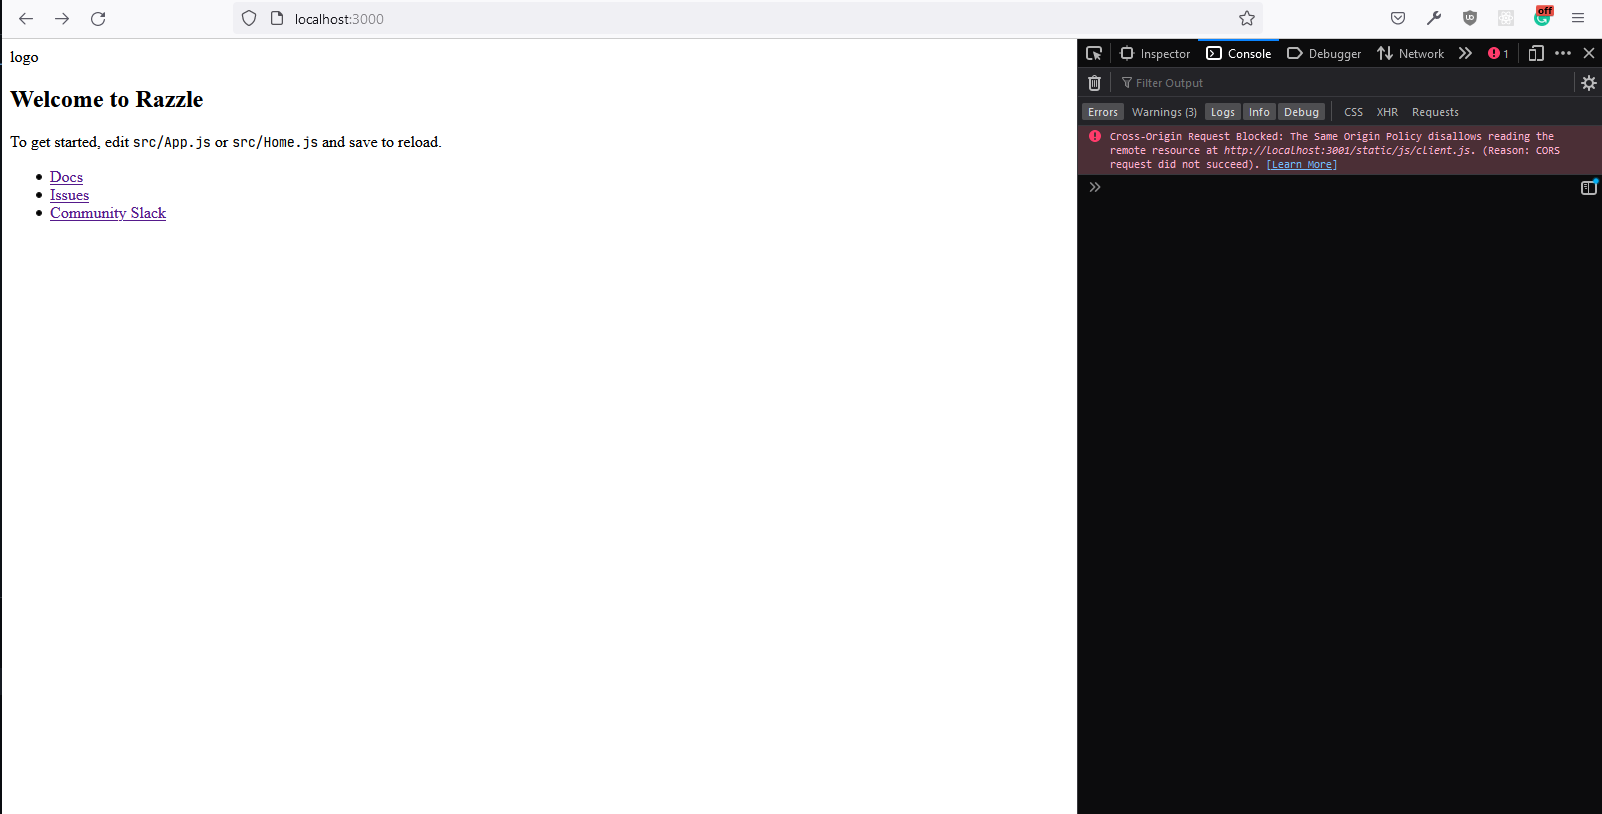Screen dimensions: 1602x814
Task: Open the wrench developer tools icon
Action: point(1434,18)
